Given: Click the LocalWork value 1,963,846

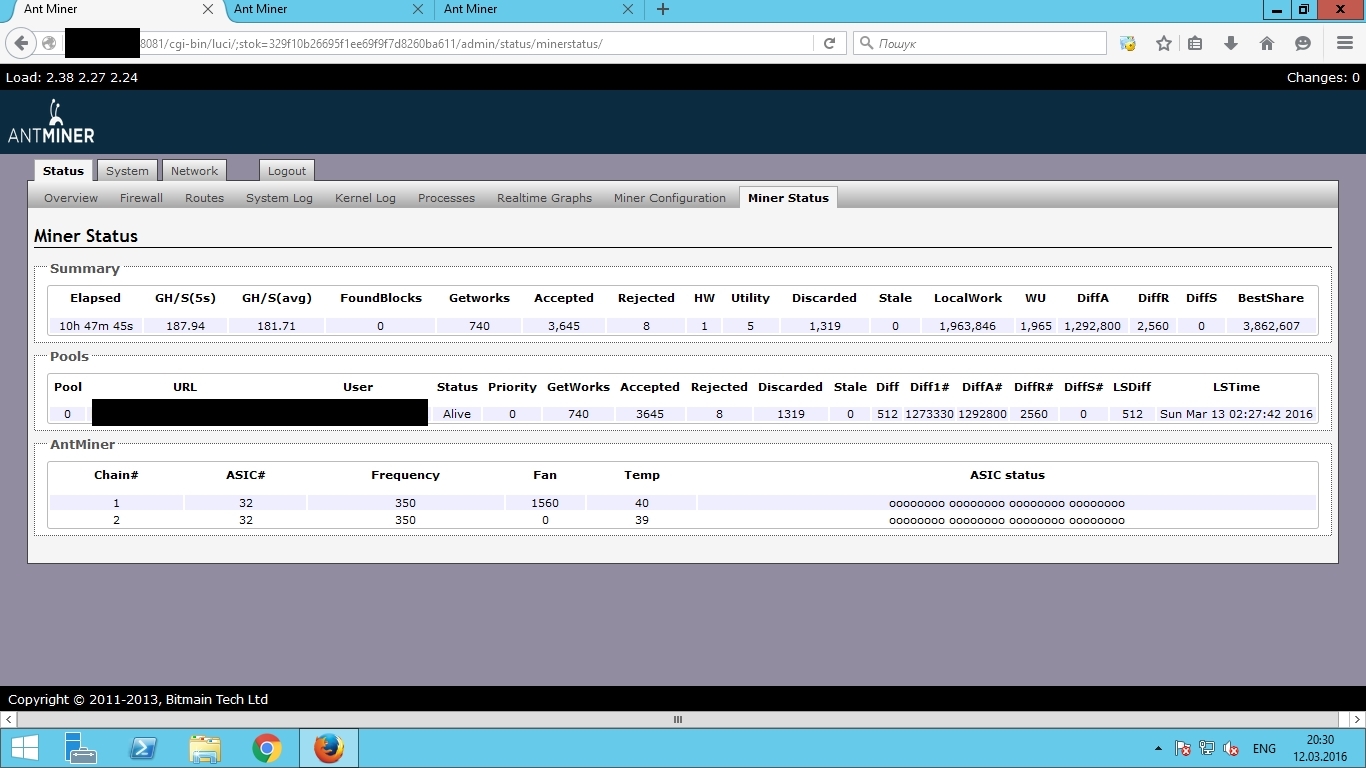Looking at the screenshot, I should 968,326.
